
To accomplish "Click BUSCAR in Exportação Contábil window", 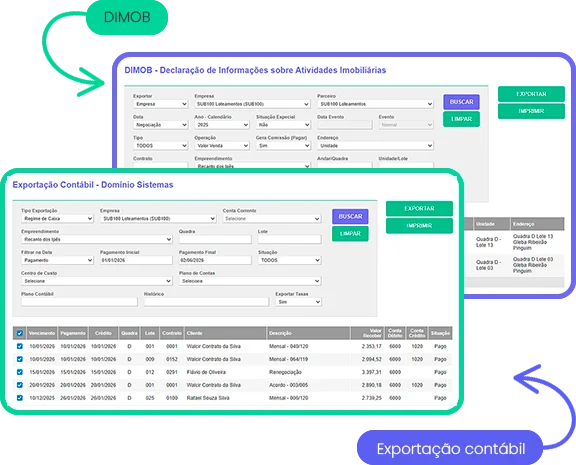I will click(350, 216).
